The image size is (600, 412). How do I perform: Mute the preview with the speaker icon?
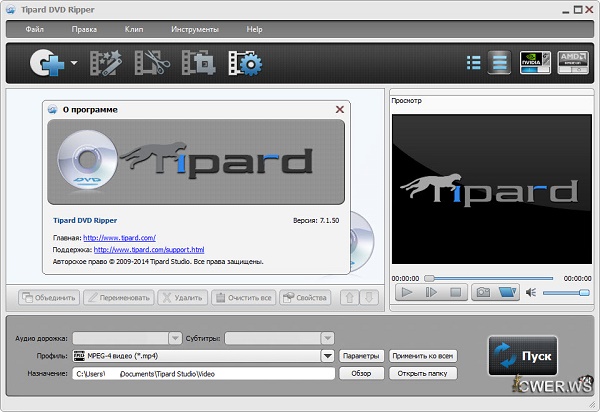click(x=530, y=293)
